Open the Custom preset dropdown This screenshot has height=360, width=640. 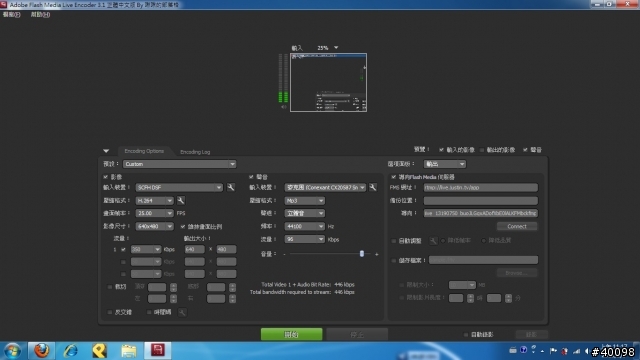179,164
